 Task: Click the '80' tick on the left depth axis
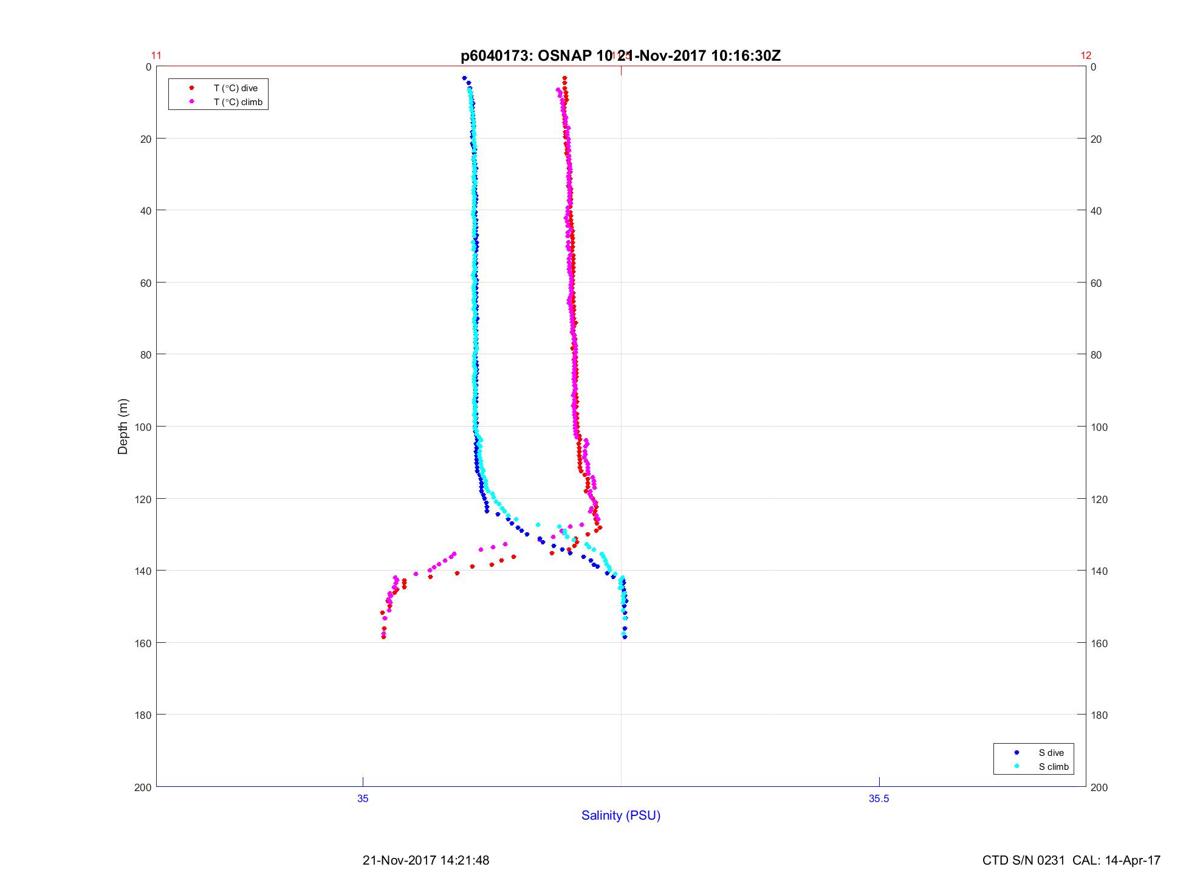pyautogui.click(x=146, y=355)
